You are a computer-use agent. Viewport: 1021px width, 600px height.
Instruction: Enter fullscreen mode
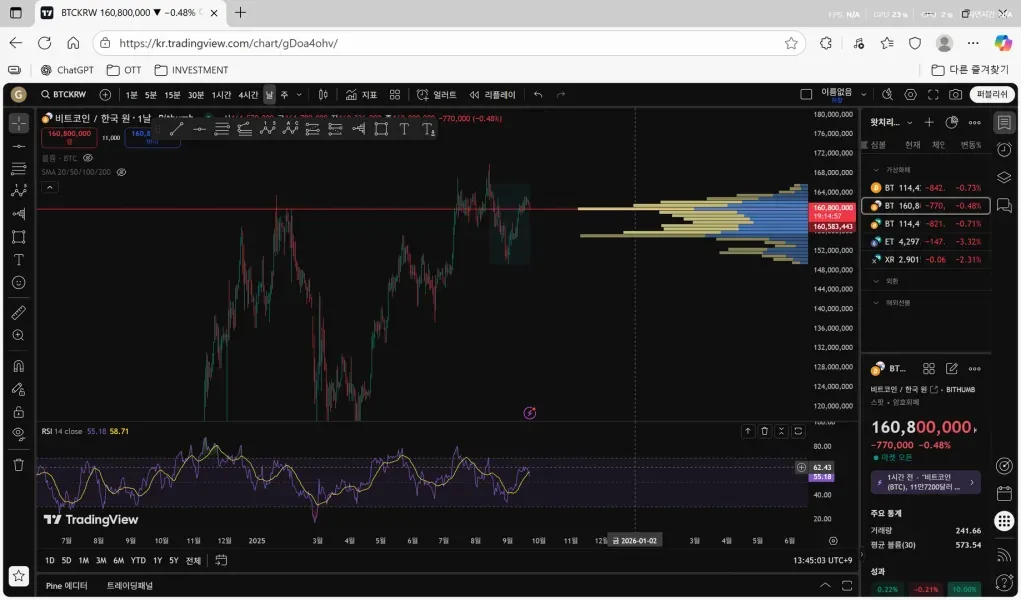933,94
